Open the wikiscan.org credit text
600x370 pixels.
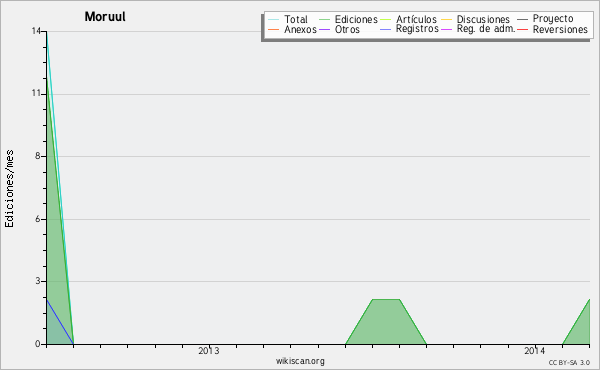[x=300, y=361]
